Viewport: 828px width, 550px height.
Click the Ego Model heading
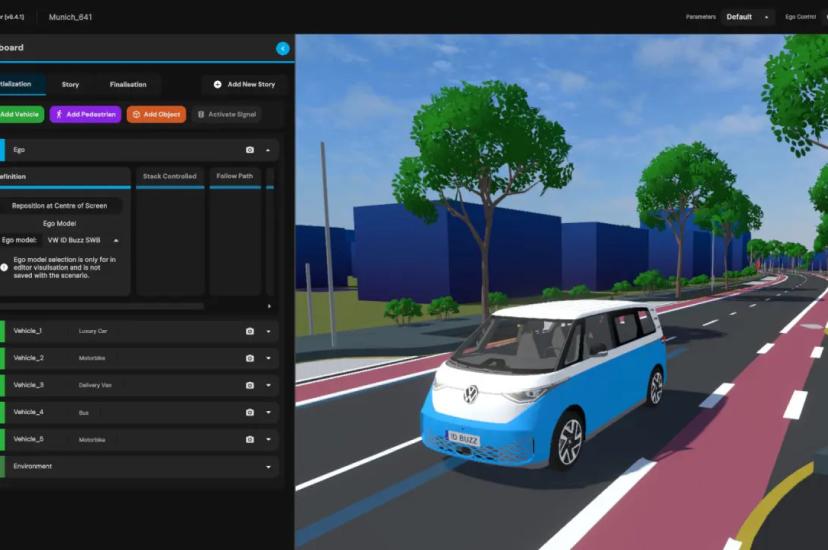coord(60,224)
